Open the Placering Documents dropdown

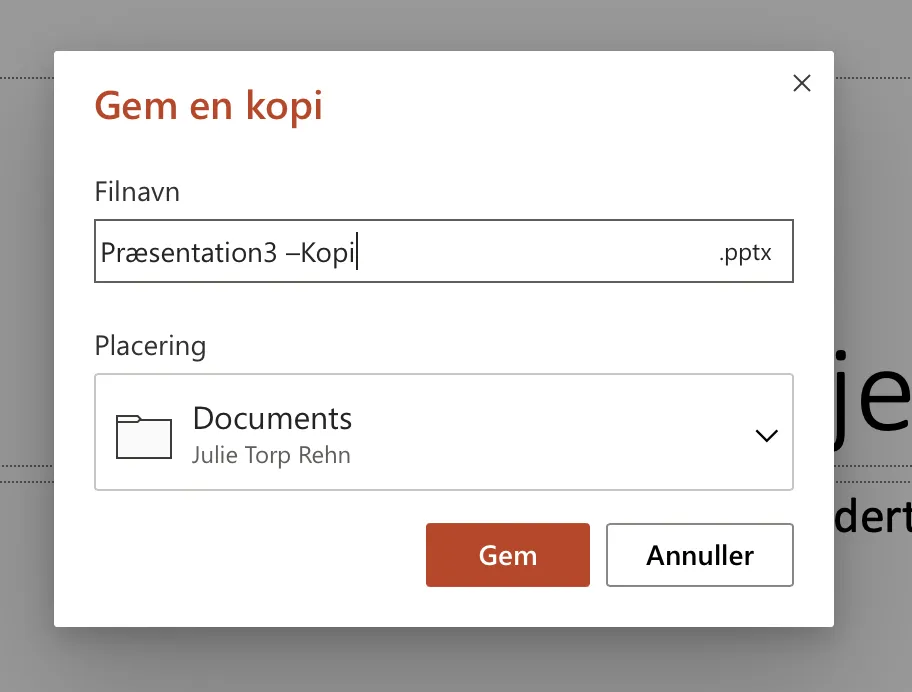444,432
